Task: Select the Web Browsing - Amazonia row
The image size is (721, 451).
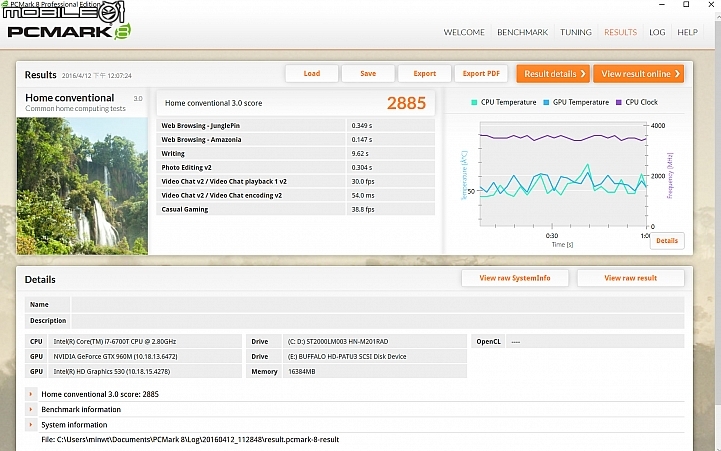Action: [x=296, y=139]
